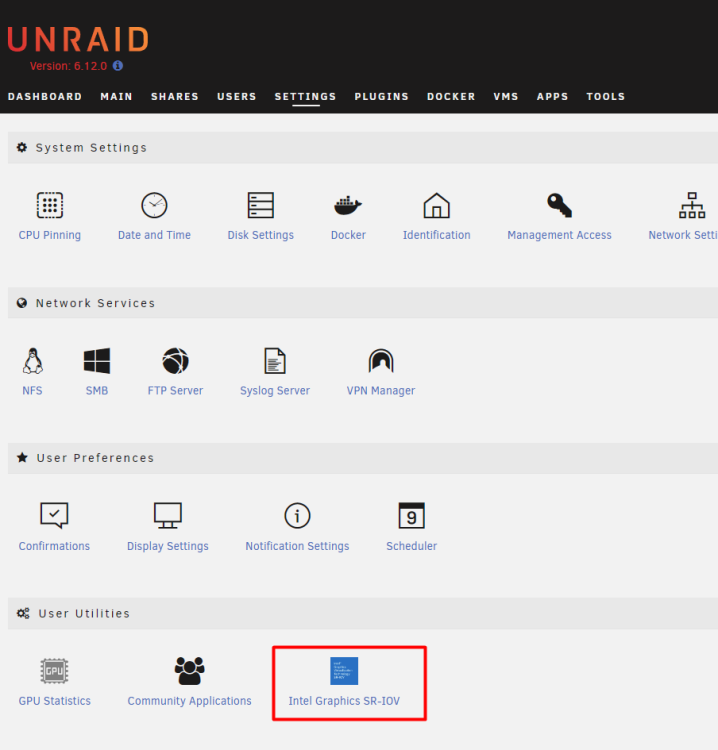Click the Scheduler link text
718x750 pixels.
(411, 546)
